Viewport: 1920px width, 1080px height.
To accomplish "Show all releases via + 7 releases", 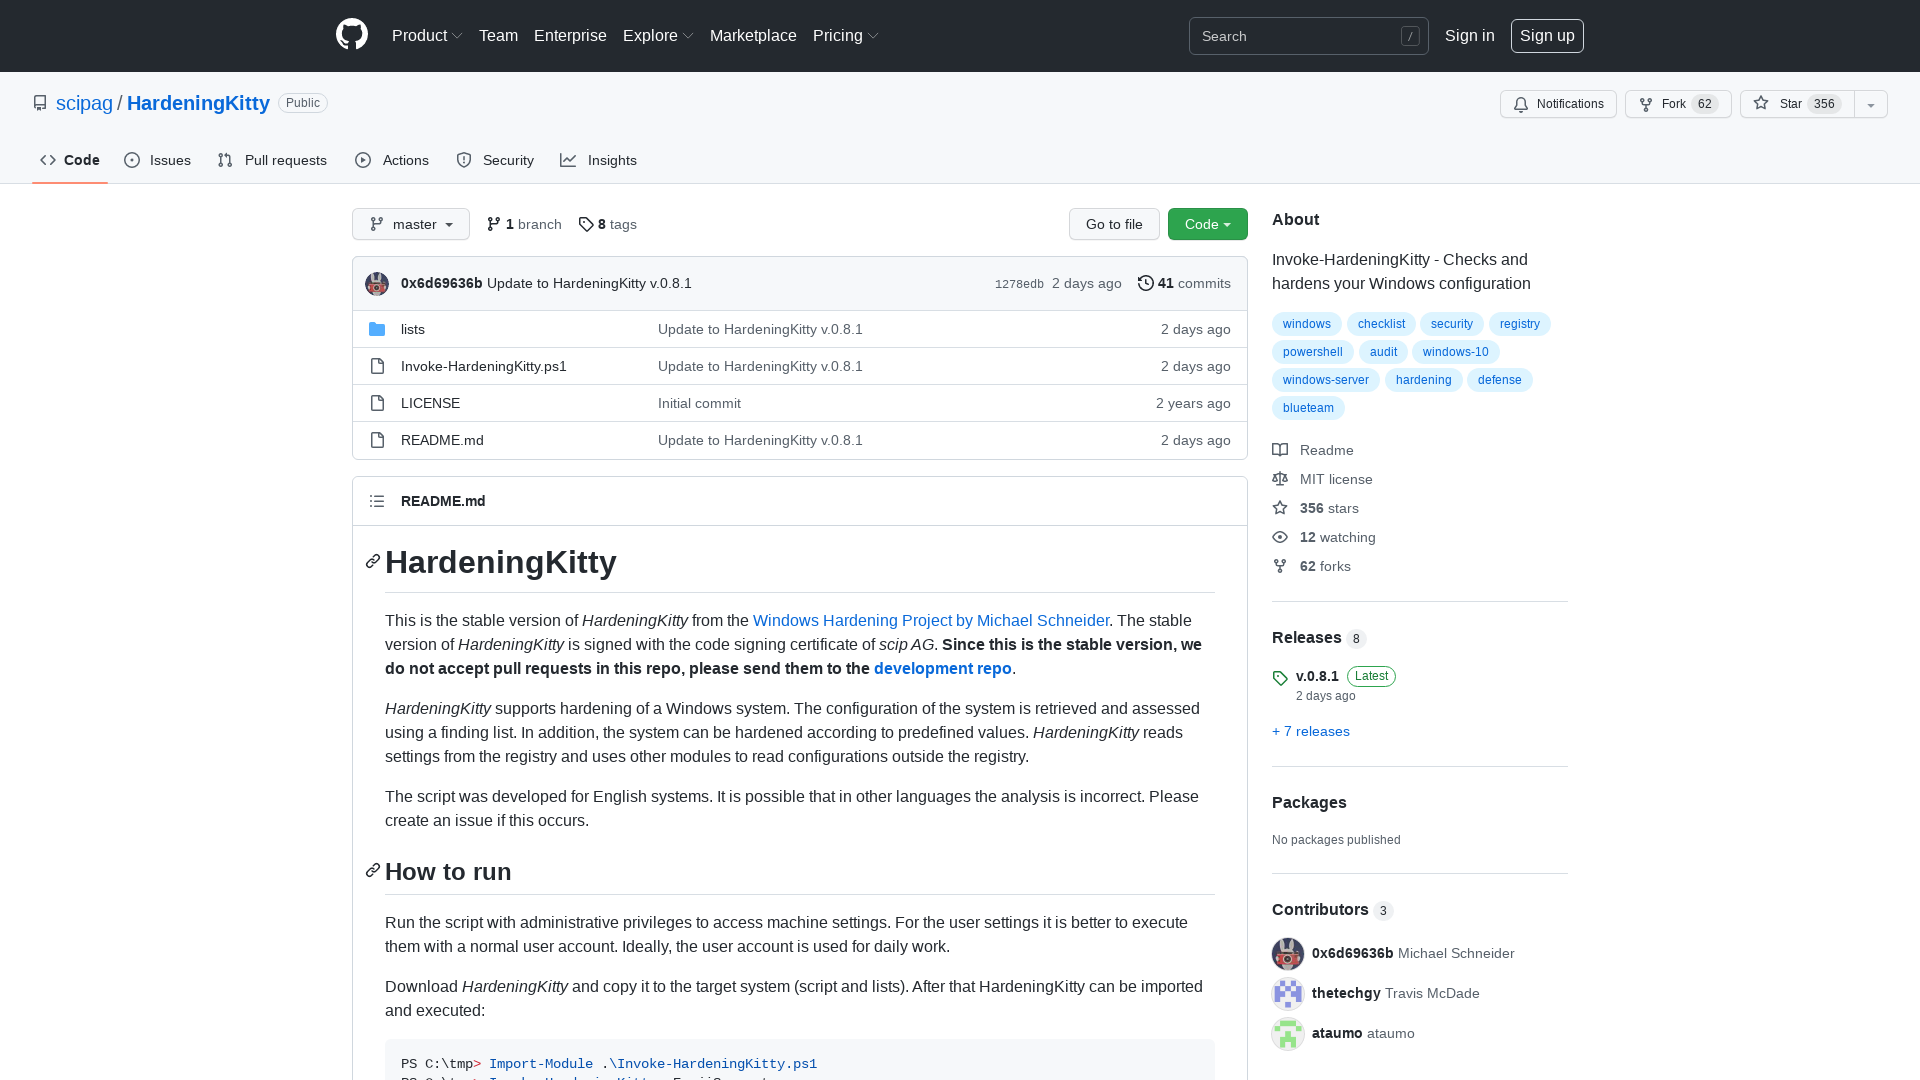I will (1310, 731).
